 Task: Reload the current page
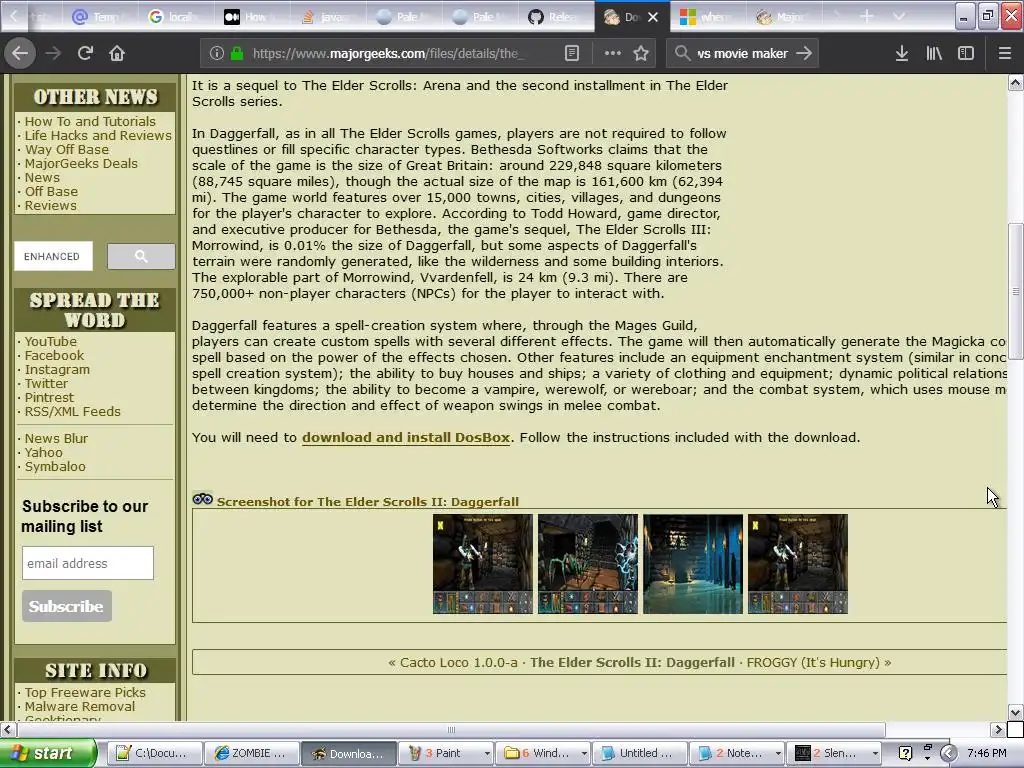[85, 53]
